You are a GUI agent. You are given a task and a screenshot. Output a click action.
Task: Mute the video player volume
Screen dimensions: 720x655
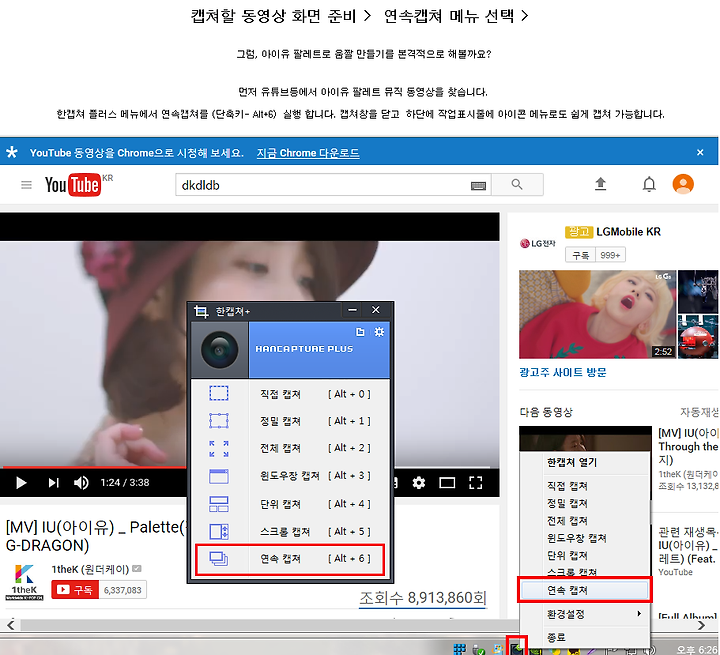pyautogui.click(x=81, y=483)
